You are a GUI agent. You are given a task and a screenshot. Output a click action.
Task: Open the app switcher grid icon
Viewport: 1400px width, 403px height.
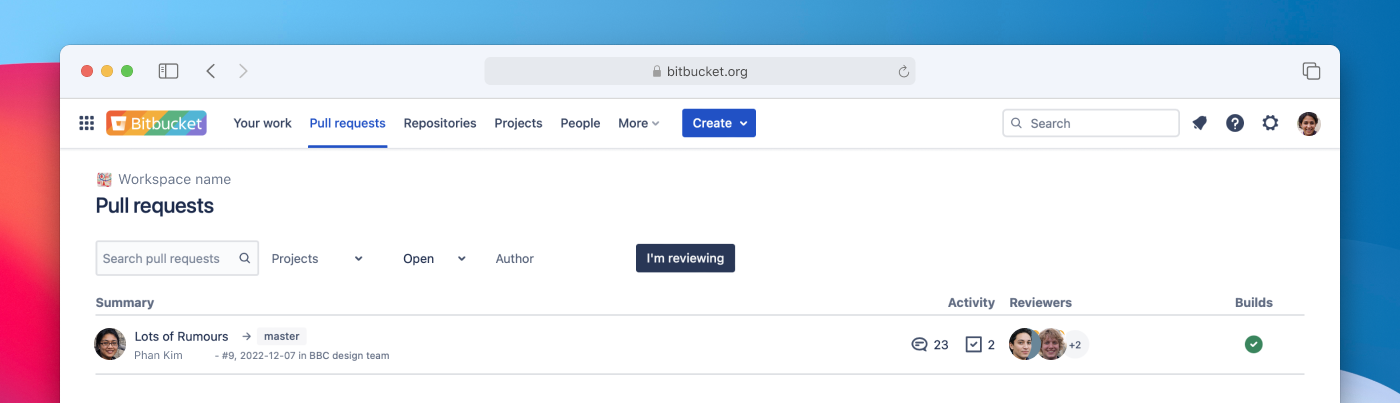pos(87,123)
